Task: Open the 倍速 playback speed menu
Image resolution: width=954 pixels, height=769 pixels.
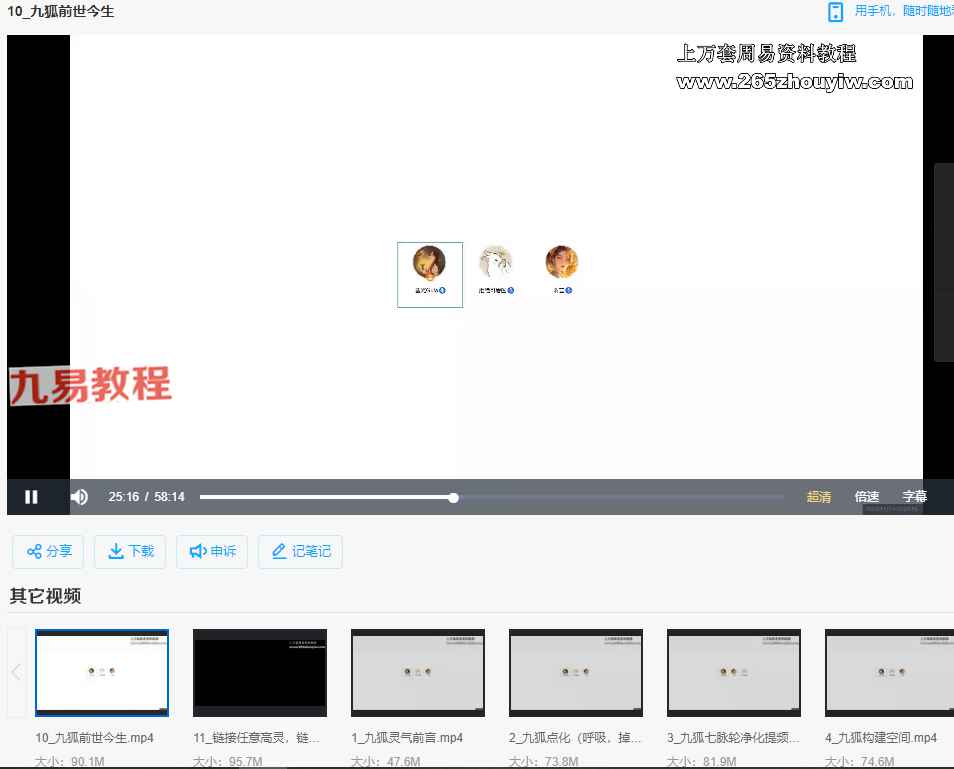Action: pos(866,497)
